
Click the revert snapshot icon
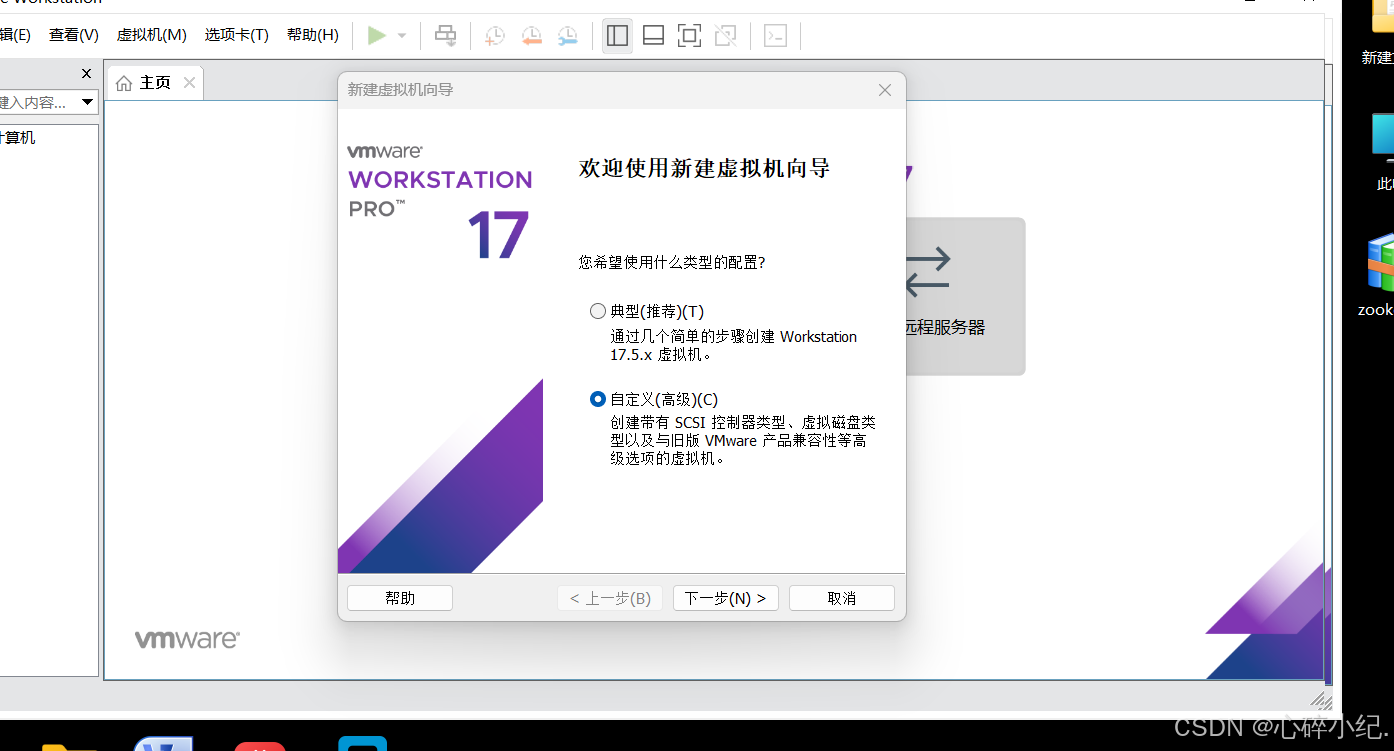tap(531, 35)
